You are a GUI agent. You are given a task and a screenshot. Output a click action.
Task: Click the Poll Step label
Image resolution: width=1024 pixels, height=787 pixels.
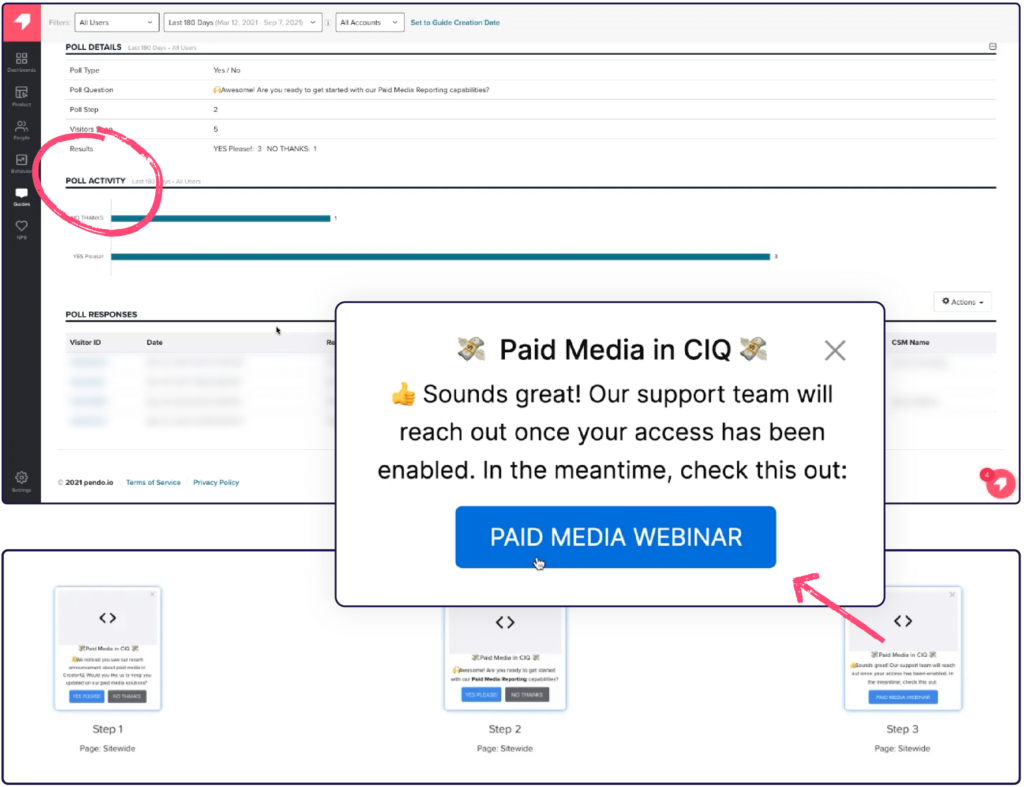[x=84, y=109]
